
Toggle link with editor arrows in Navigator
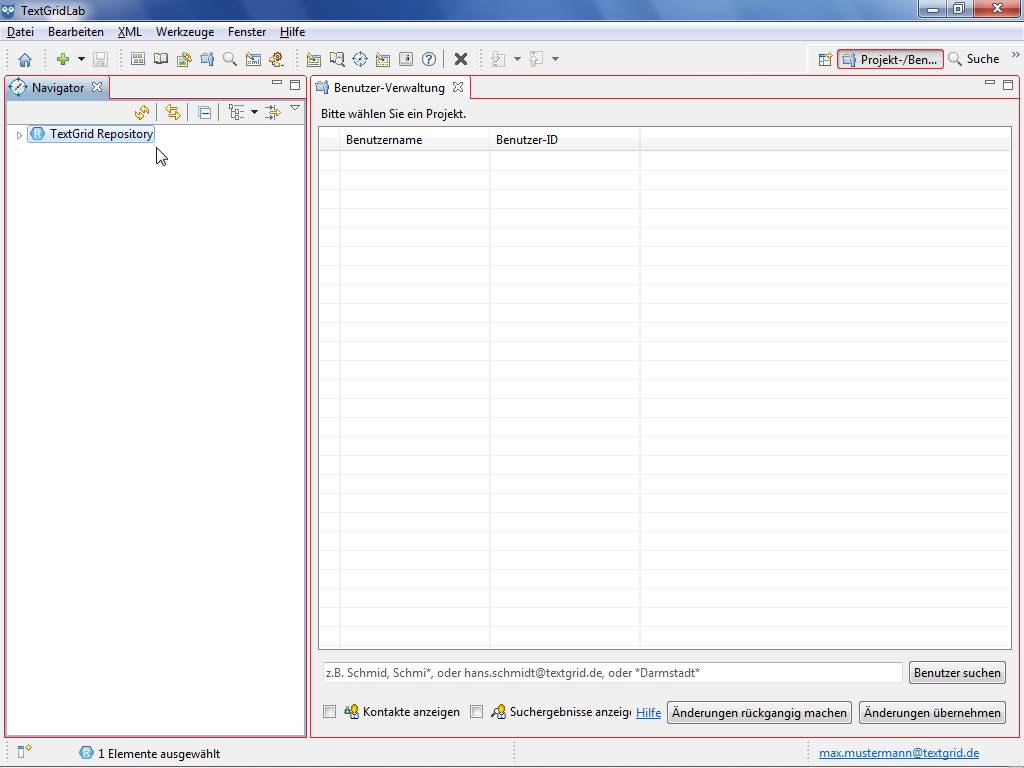[x=173, y=113]
